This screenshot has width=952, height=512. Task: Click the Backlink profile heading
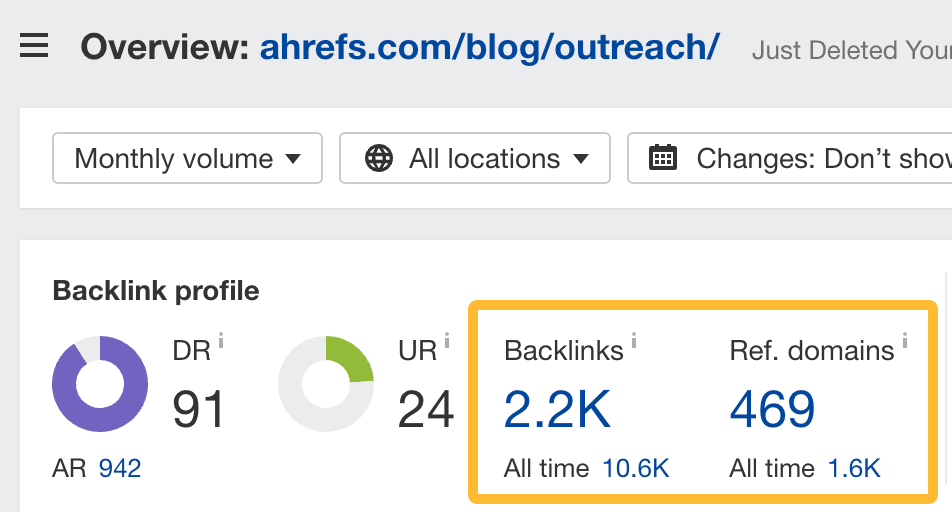[156, 291]
